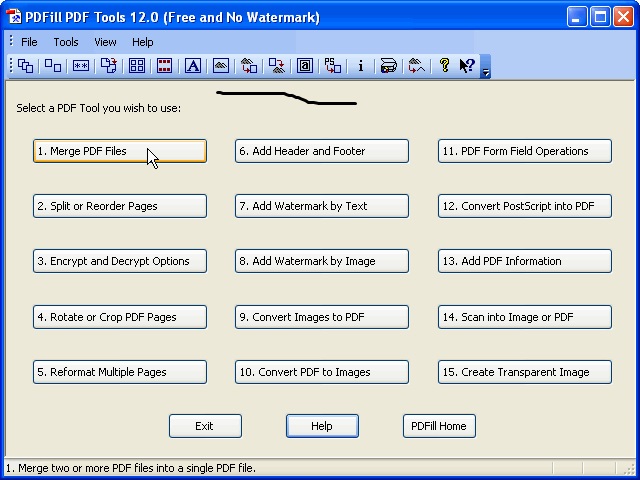Open '8. Add Watermark by Image' button

point(322,261)
